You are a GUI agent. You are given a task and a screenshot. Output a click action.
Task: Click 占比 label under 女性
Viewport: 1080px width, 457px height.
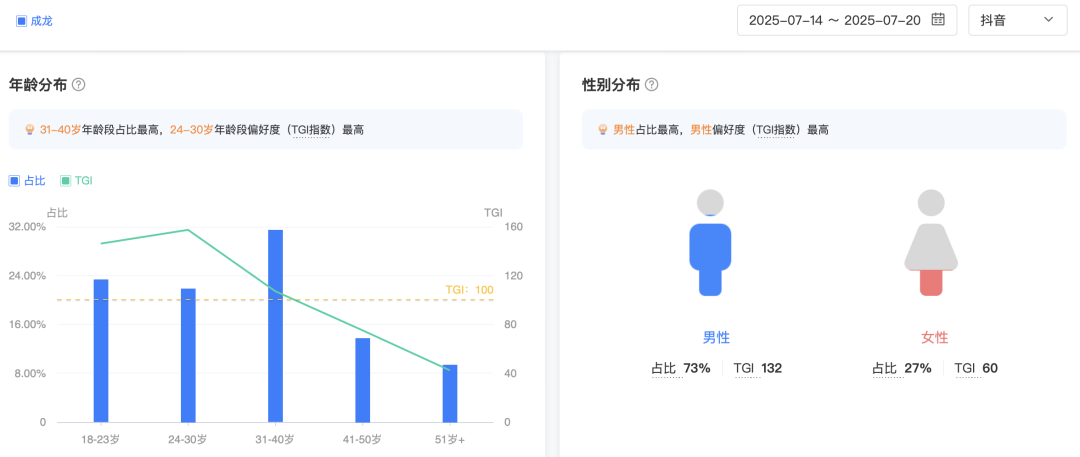[x=884, y=369]
